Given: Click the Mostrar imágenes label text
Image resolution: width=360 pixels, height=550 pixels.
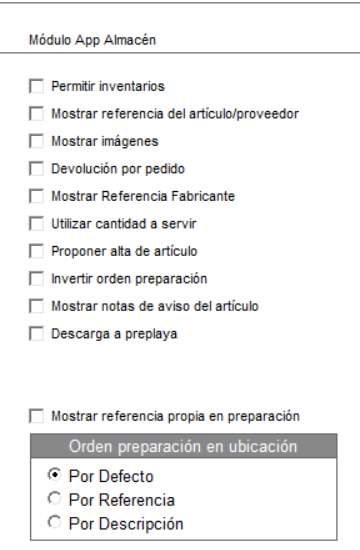Looking at the screenshot, I should 105,141.
